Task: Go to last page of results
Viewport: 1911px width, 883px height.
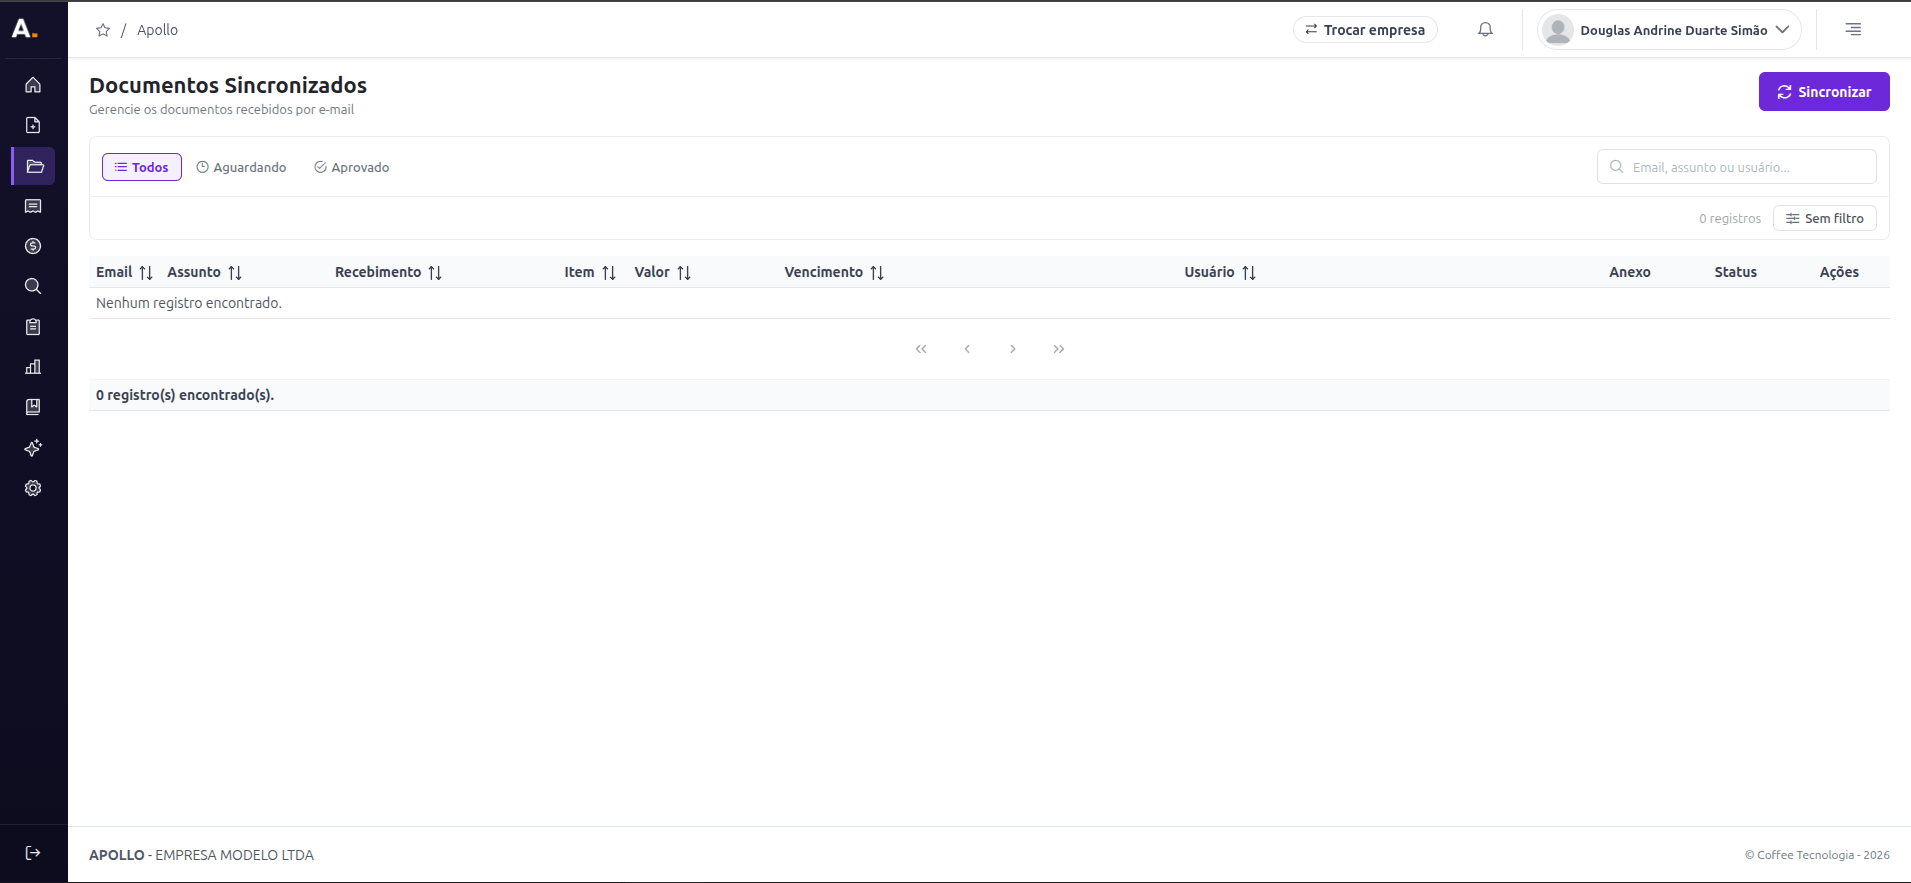Action: [1059, 349]
